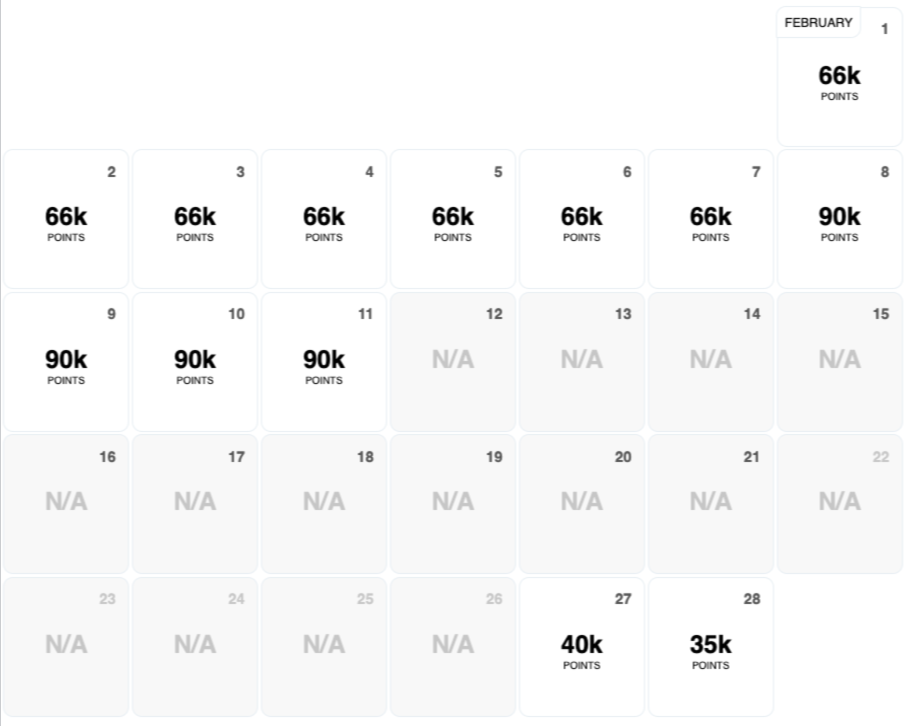The height and width of the screenshot is (726, 904).
Task: Click February 11 at 90k points
Action: 324,362
